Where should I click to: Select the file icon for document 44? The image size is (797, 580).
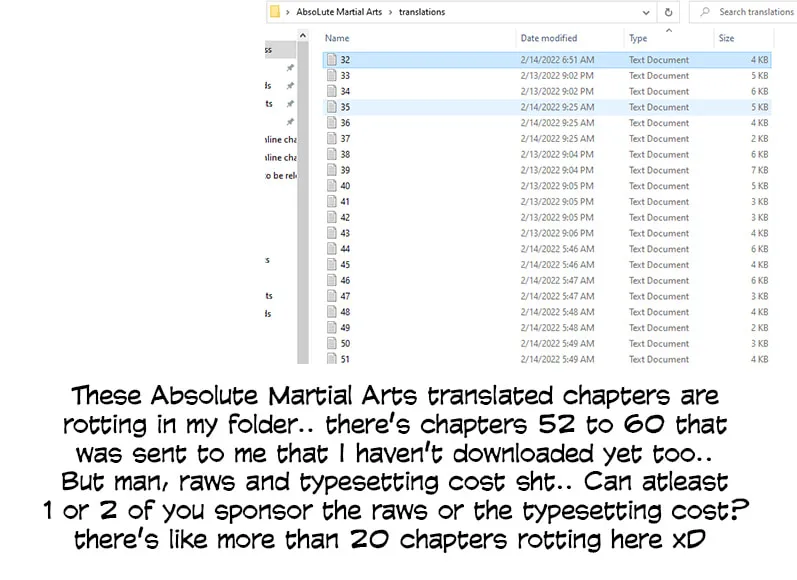click(x=332, y=249)
